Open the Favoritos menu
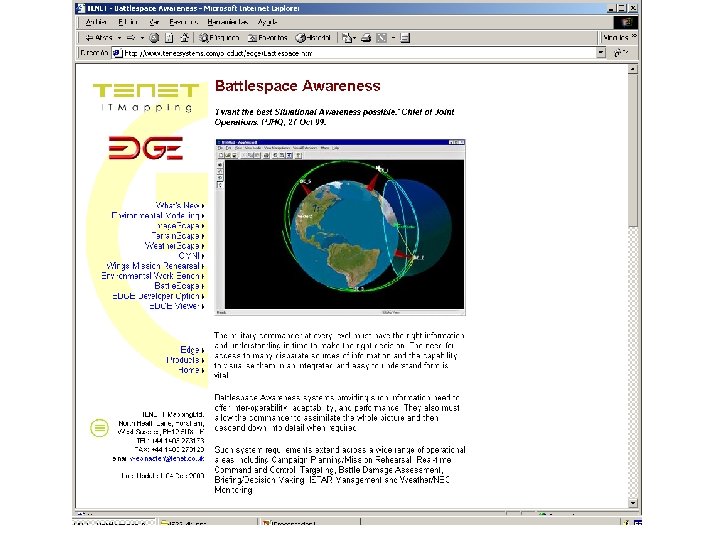 coord(183,22)
